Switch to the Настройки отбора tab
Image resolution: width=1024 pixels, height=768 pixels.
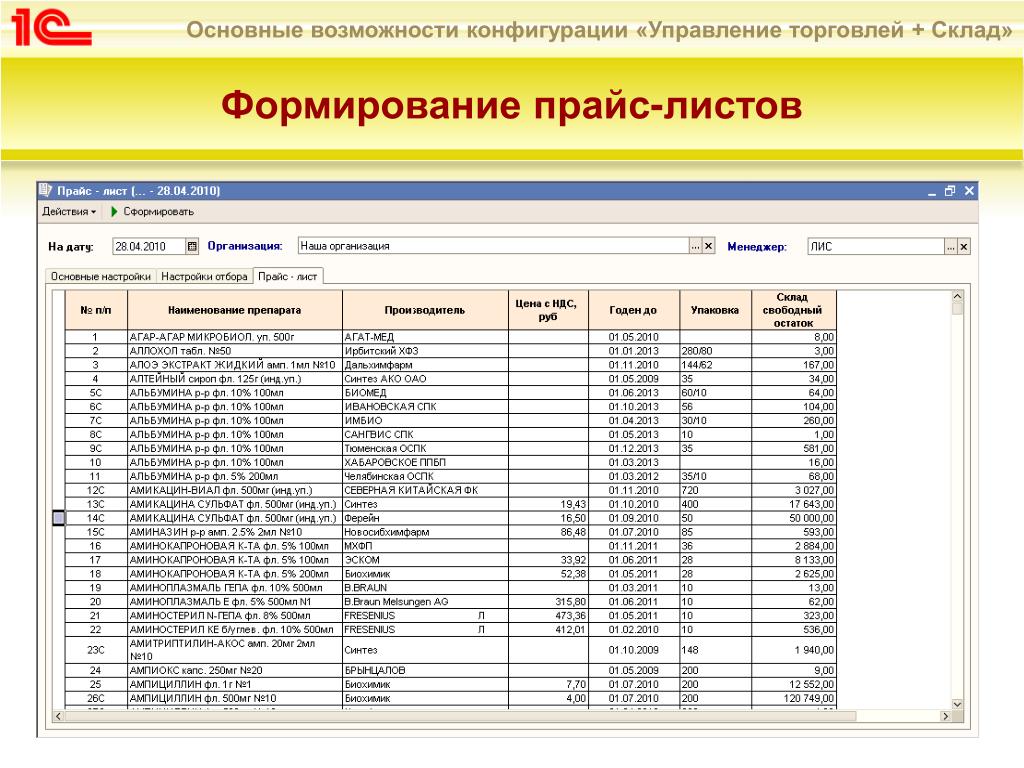coord(204,276)
